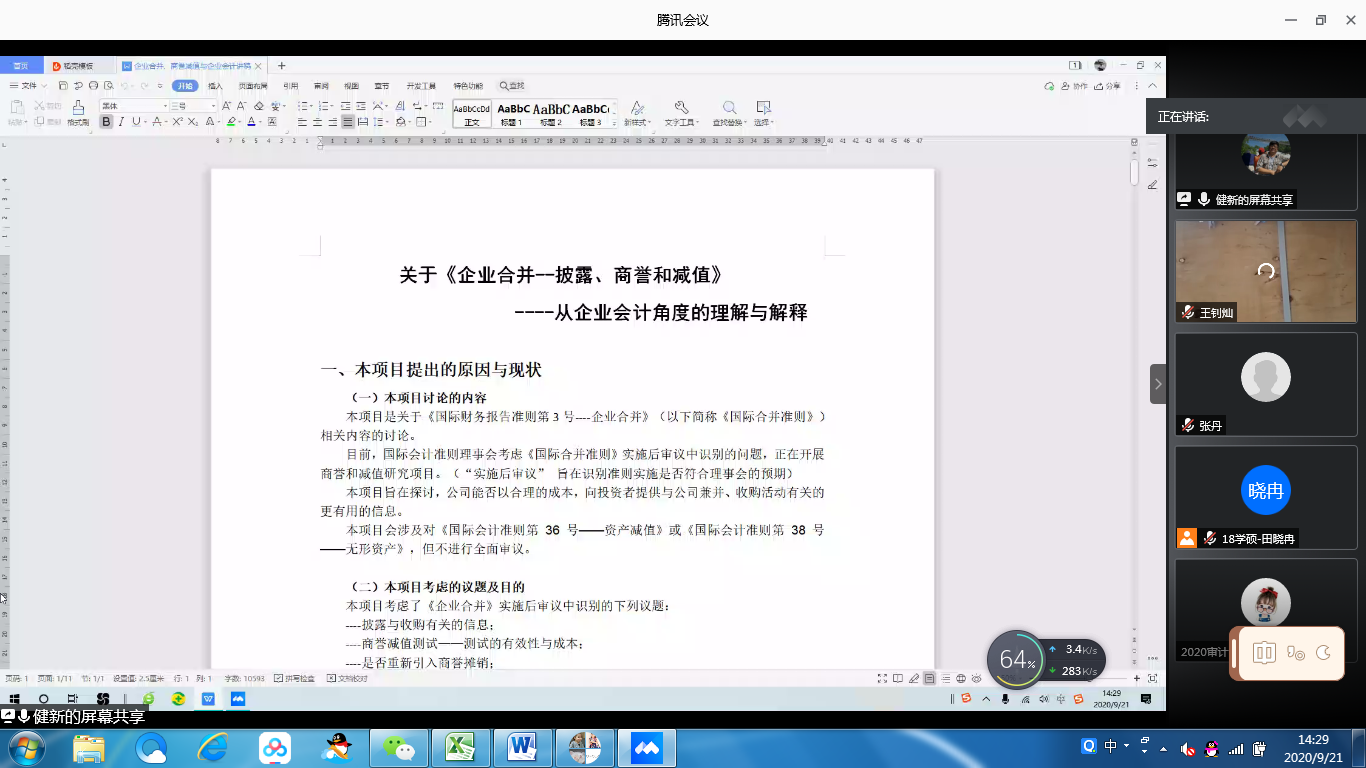Open WeChat from the Windows taskbar
The image size is (1366, 768).
point(400,747)
